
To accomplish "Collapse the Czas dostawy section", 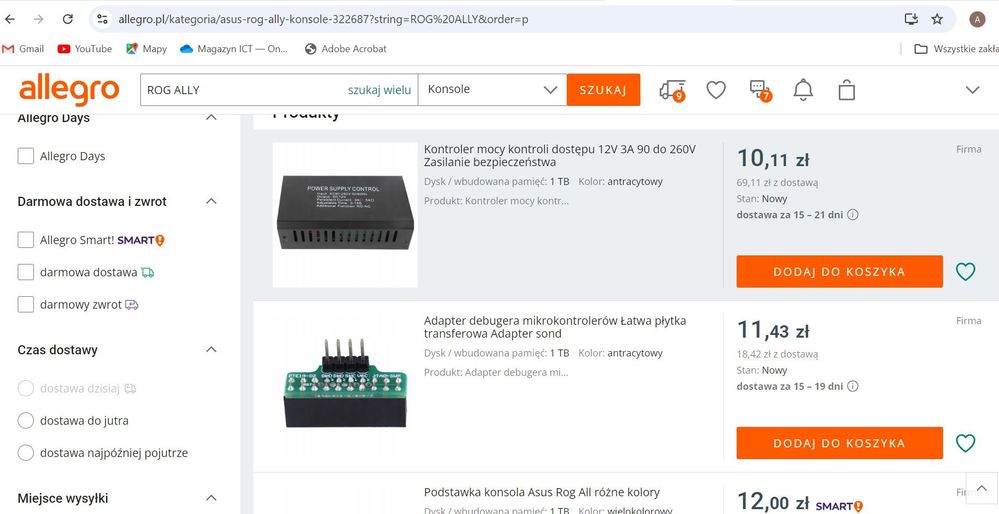I will pyautogui.click(x=212, y=350).
